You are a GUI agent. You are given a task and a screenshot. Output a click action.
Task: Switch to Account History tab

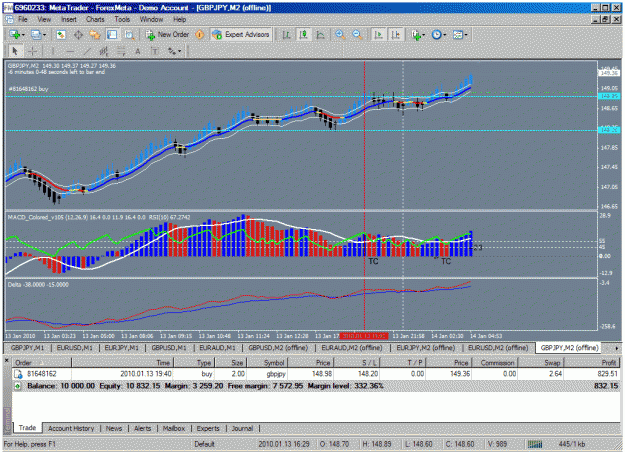pos(71,428)
